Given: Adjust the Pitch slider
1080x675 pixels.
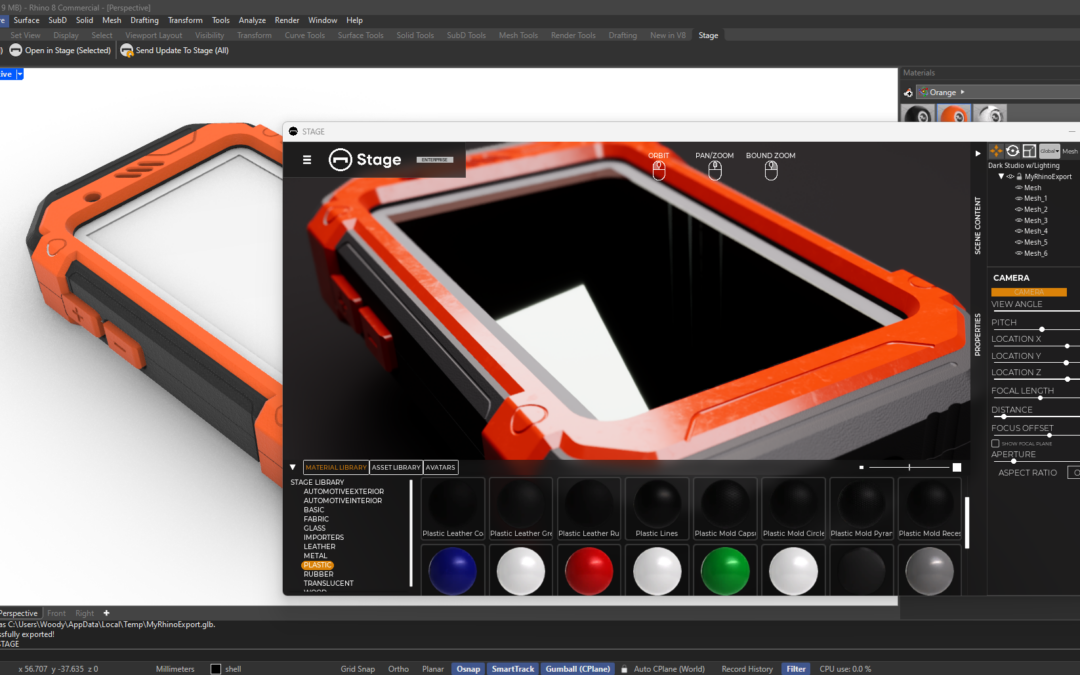Looking at the screenshot, I should click(1041, 329).
